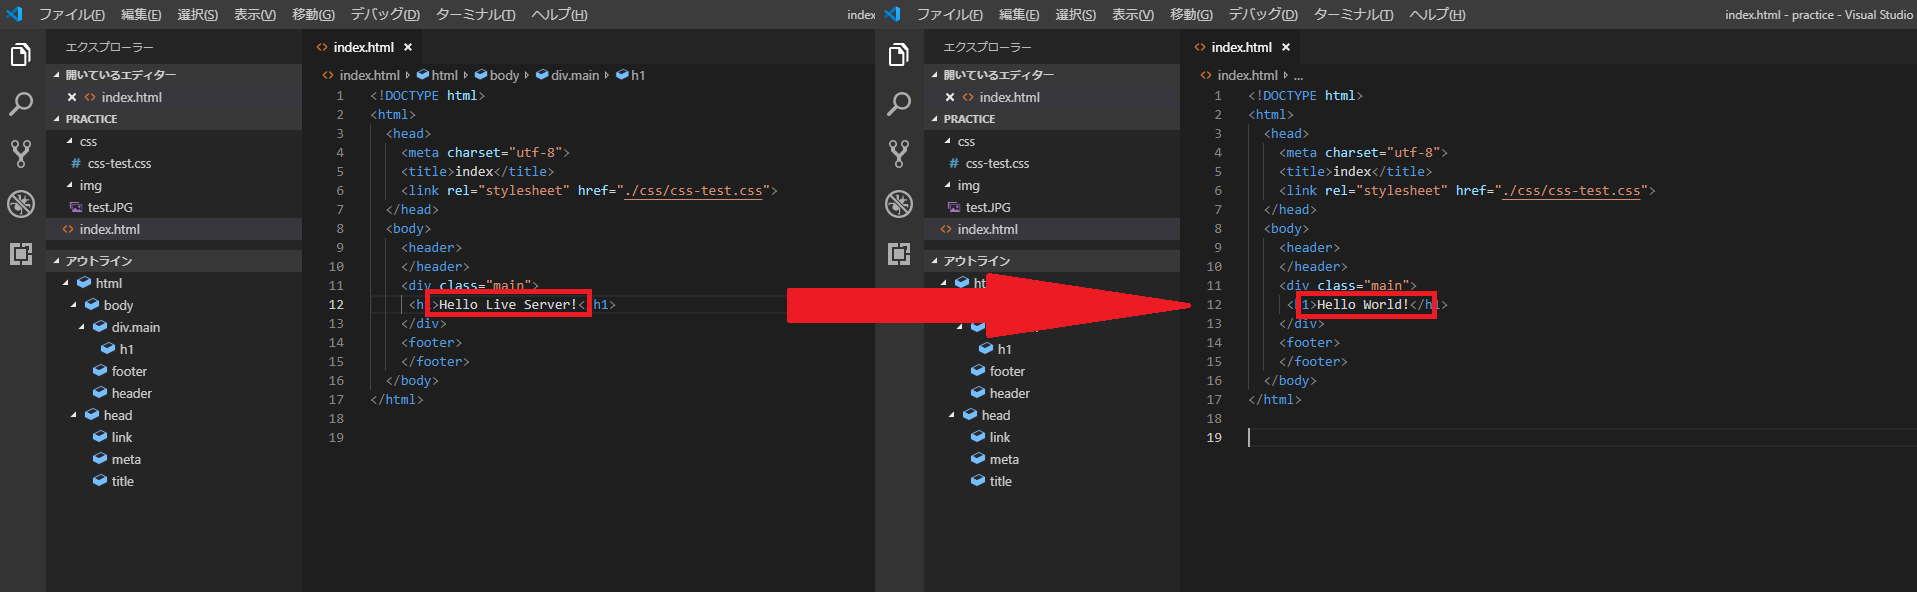1917x592 pixels.
Task: Close index.html in right open editors list
Action: [950, 97]
